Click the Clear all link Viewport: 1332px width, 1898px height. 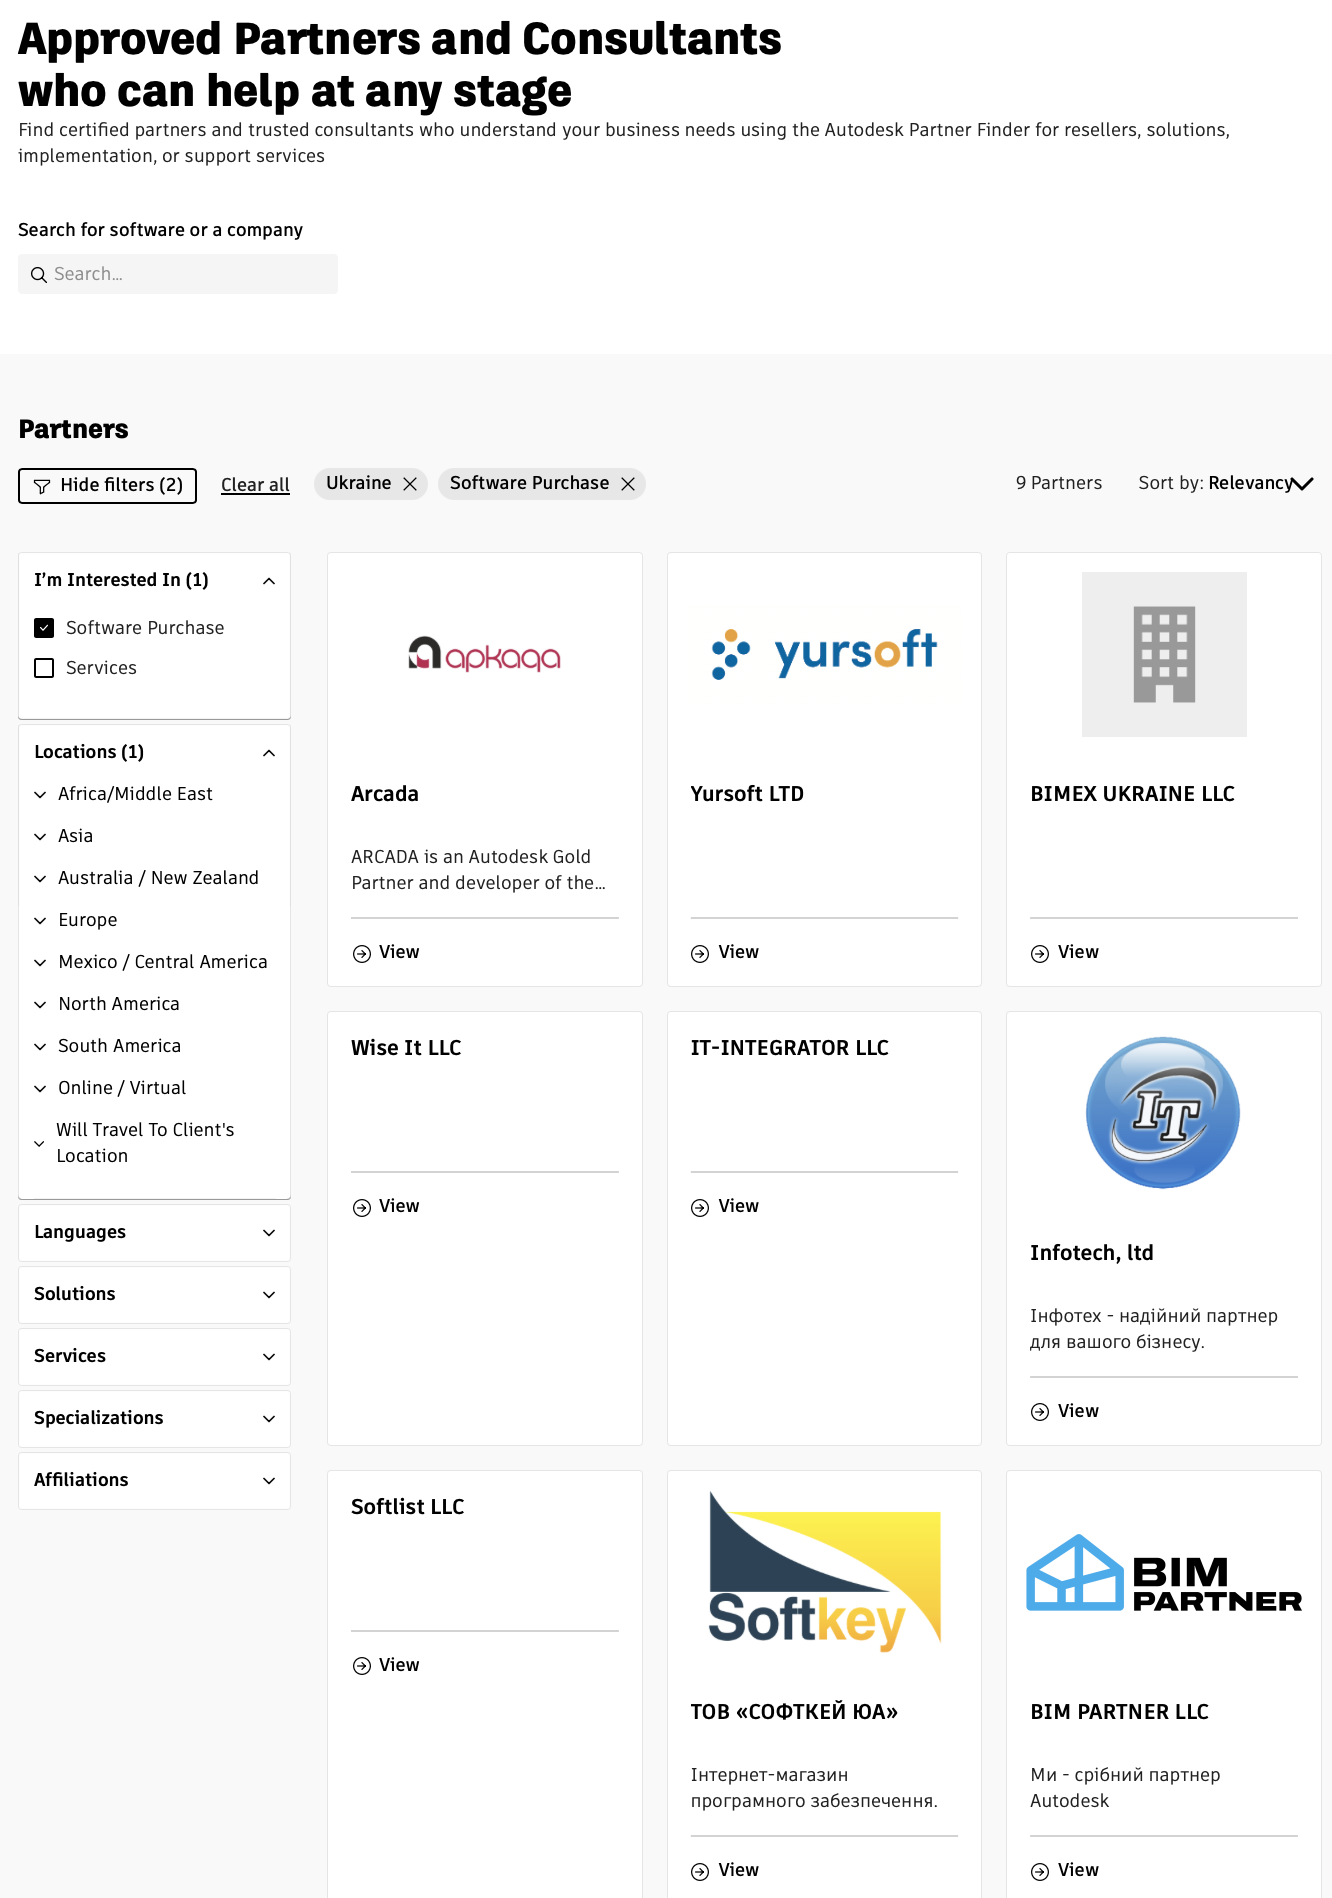tap(255, 485)
